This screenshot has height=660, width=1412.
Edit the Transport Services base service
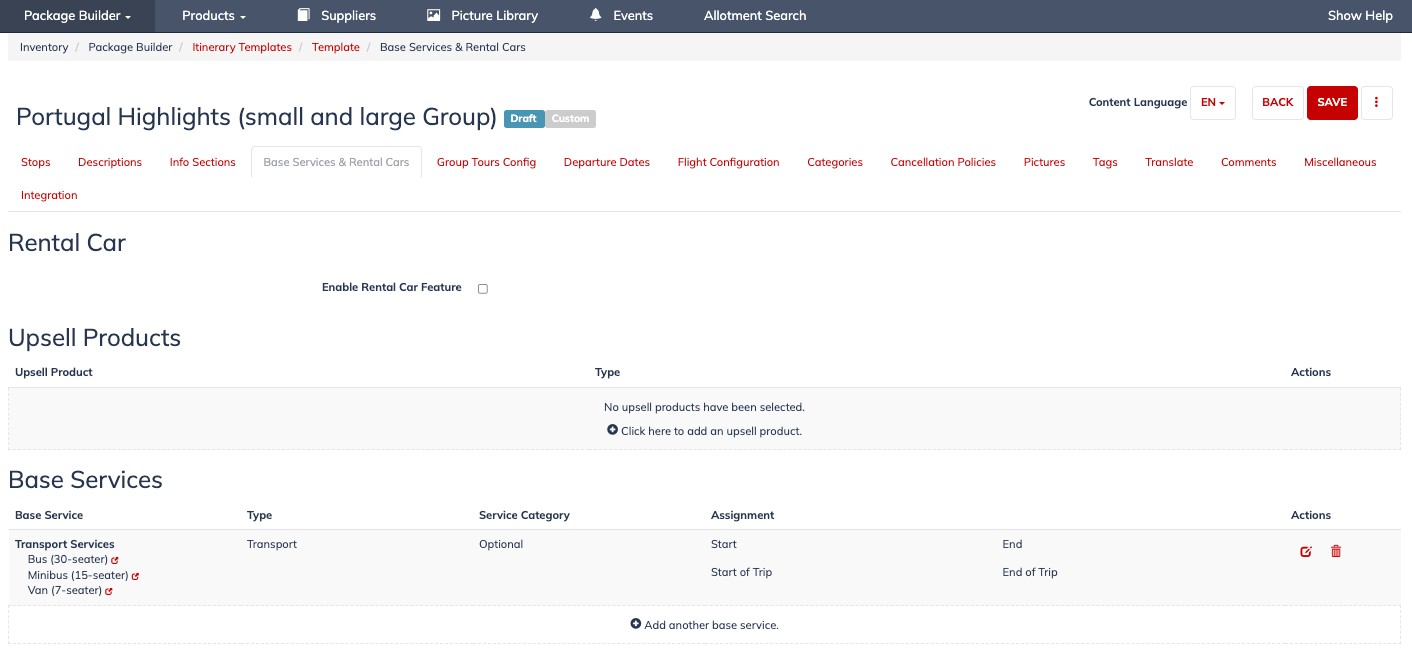(x=1305, y=551)
